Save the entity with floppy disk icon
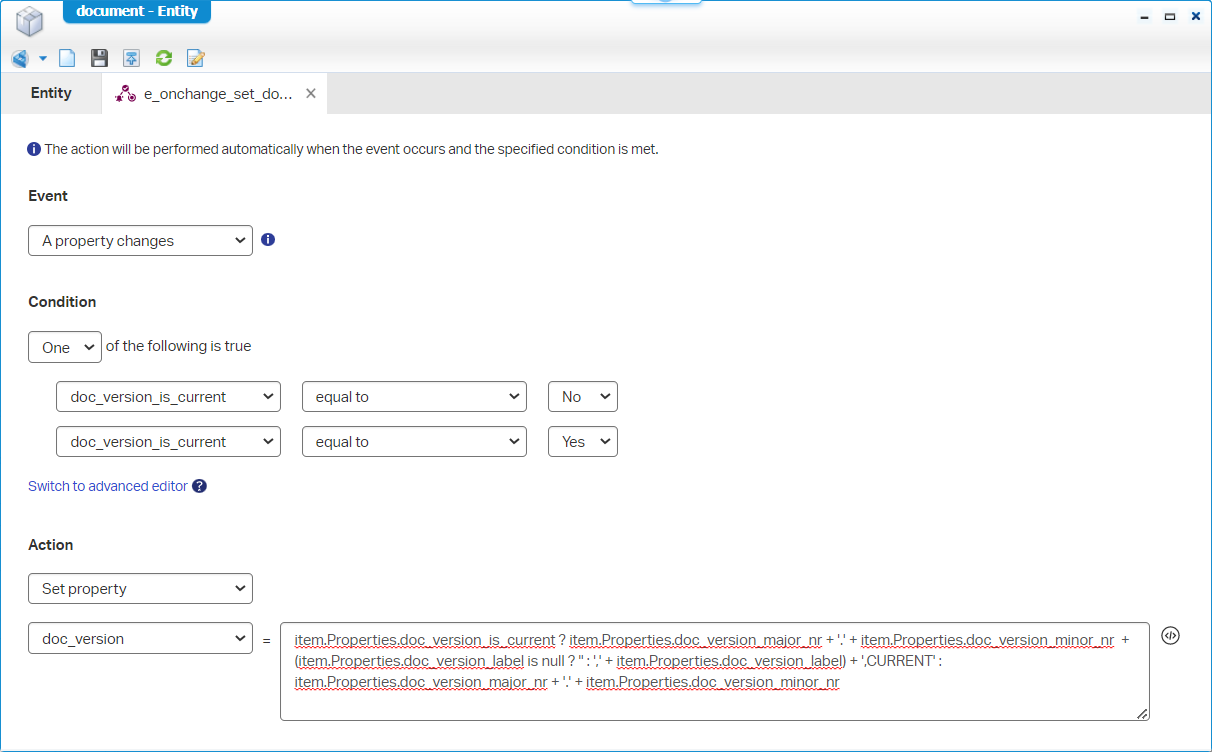 [99, 58]
